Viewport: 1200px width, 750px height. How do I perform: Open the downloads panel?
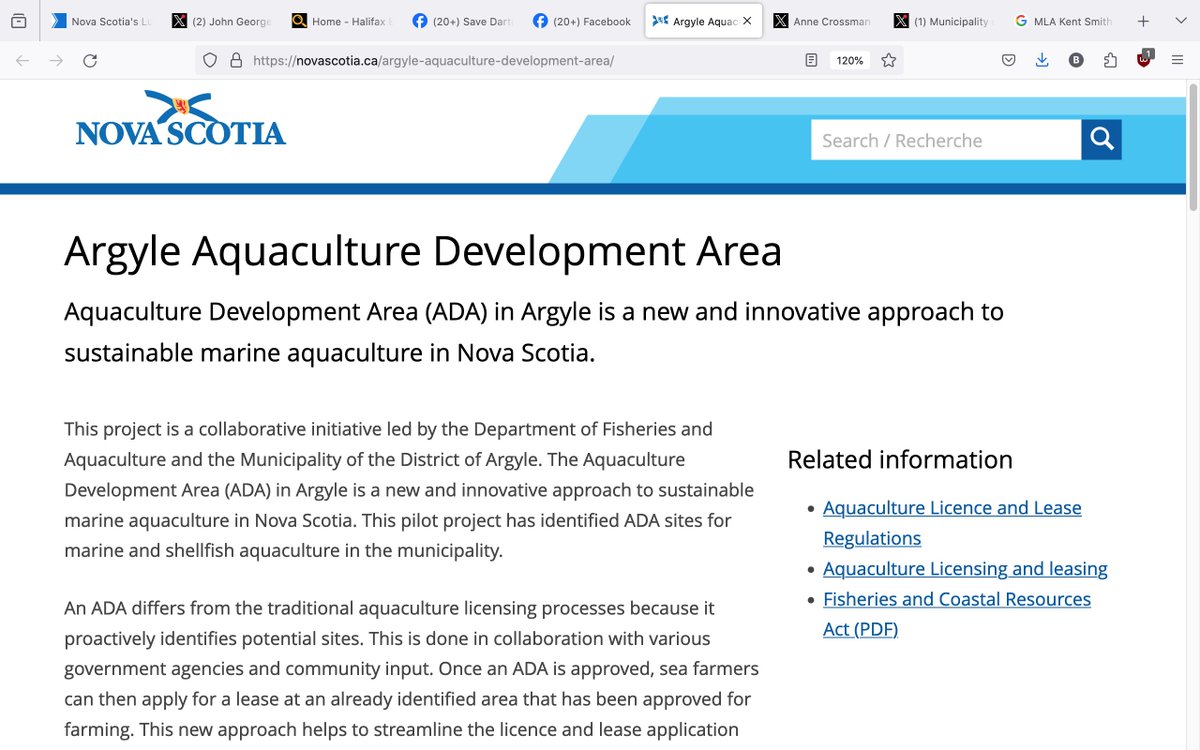click(x=1042, y=60)
